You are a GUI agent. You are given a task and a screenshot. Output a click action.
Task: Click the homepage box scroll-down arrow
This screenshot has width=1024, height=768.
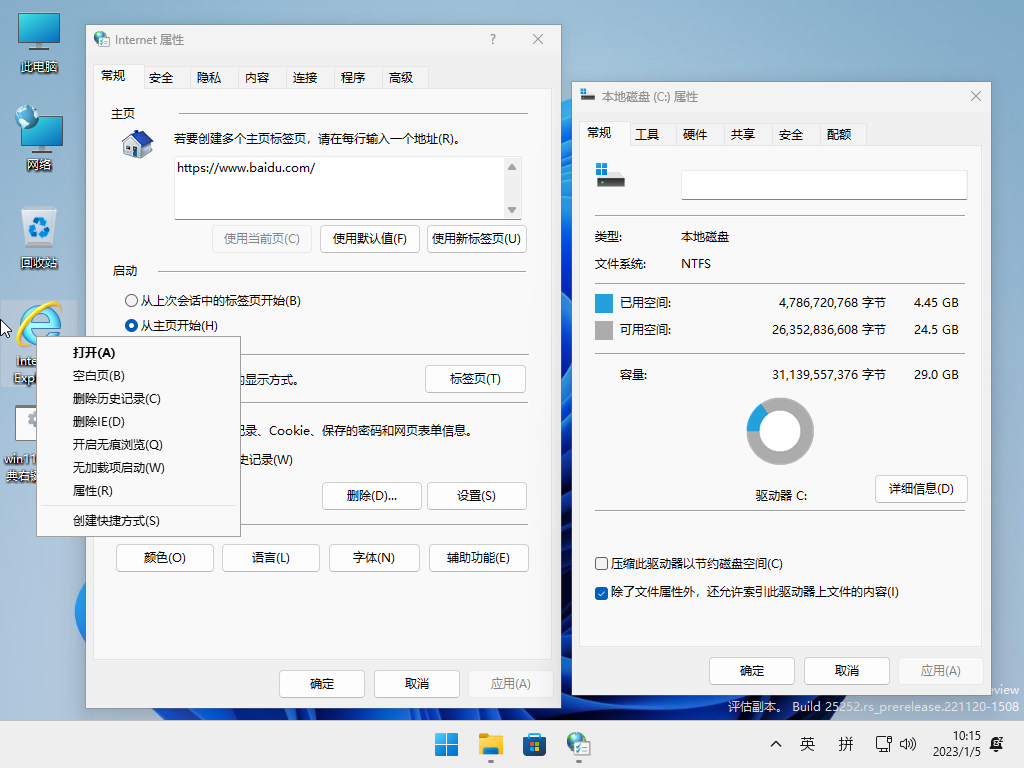pyautogui.click(x=512, y=210)
